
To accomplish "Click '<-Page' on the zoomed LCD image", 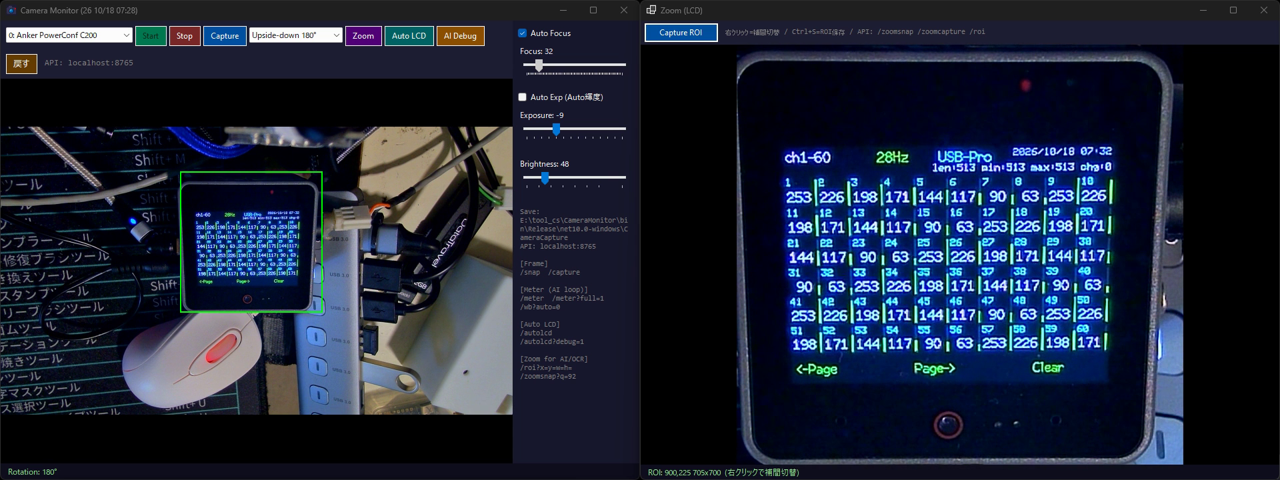I will coord(817,369).
